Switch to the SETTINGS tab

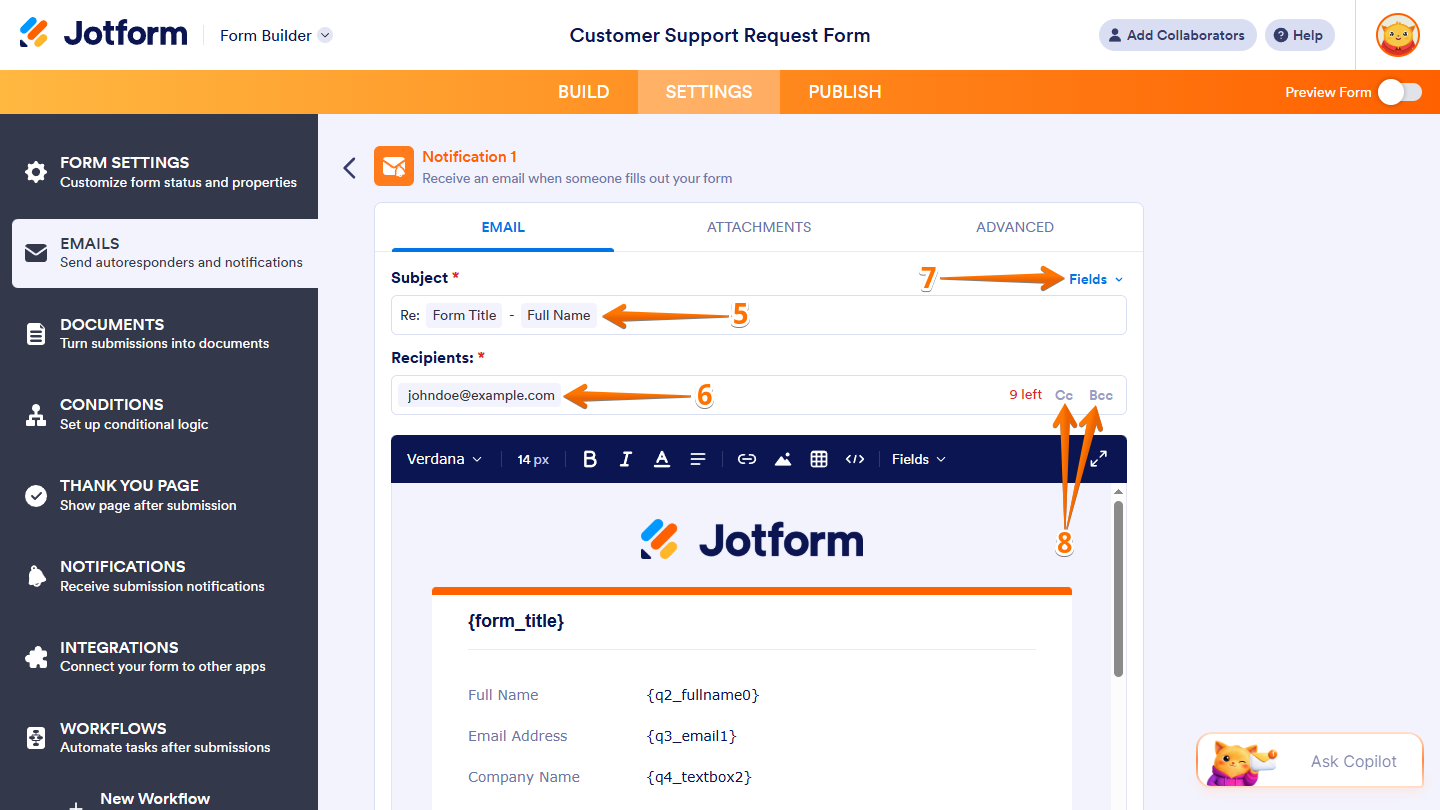click(x=709, y=92)
